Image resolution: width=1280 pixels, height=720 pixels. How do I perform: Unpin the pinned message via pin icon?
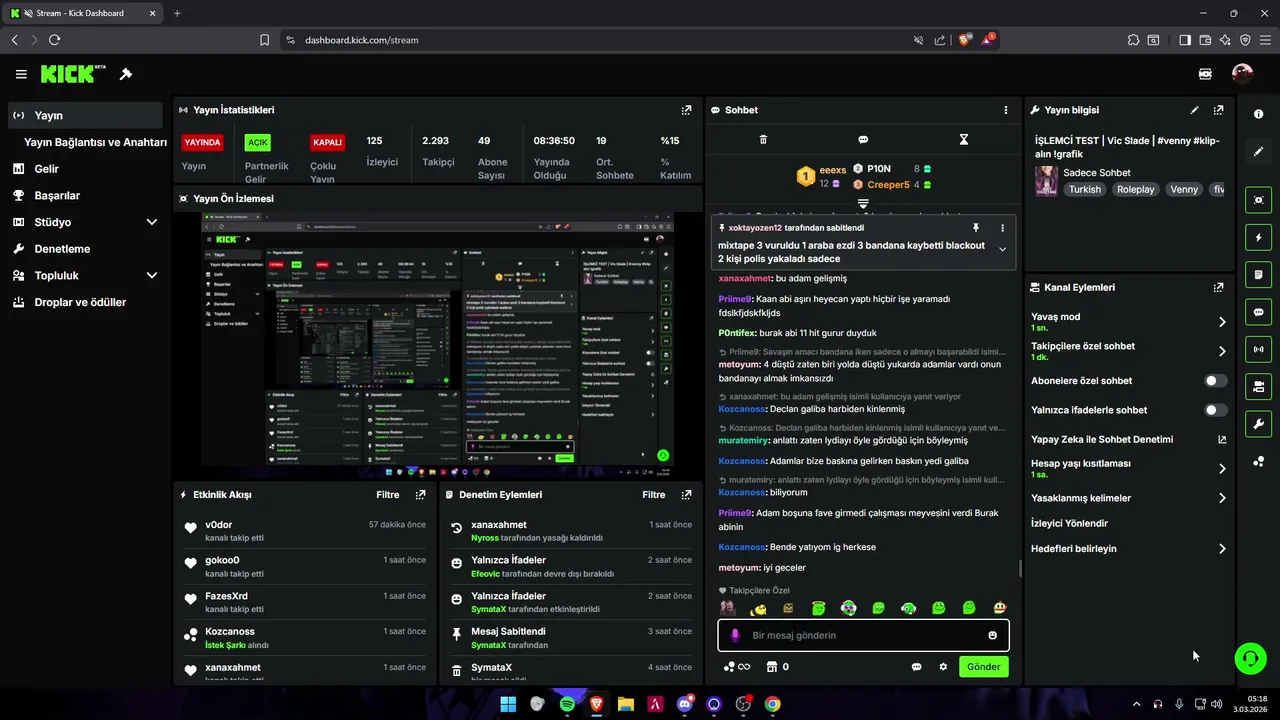click(976, 228)
